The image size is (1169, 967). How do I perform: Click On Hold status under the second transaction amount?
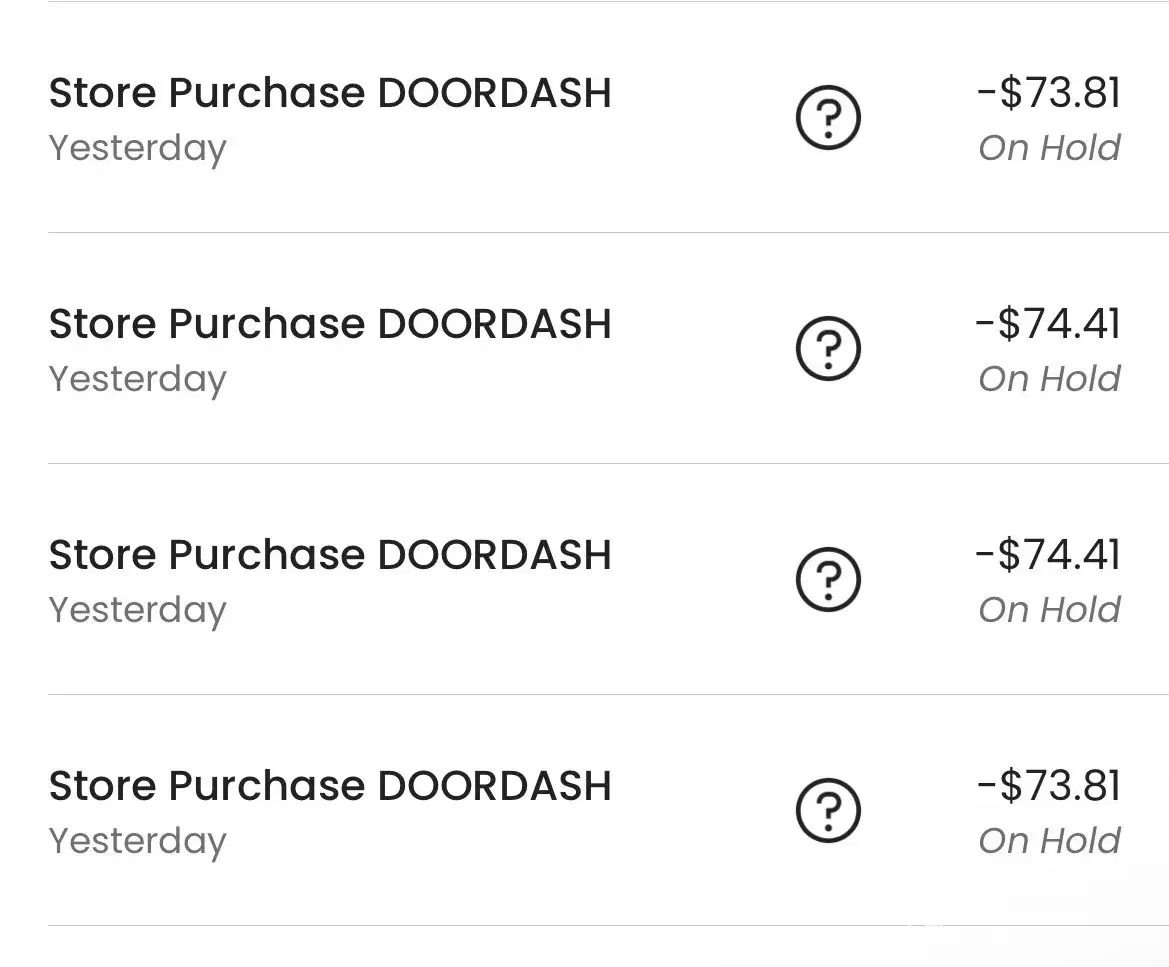pos(1049,379)
